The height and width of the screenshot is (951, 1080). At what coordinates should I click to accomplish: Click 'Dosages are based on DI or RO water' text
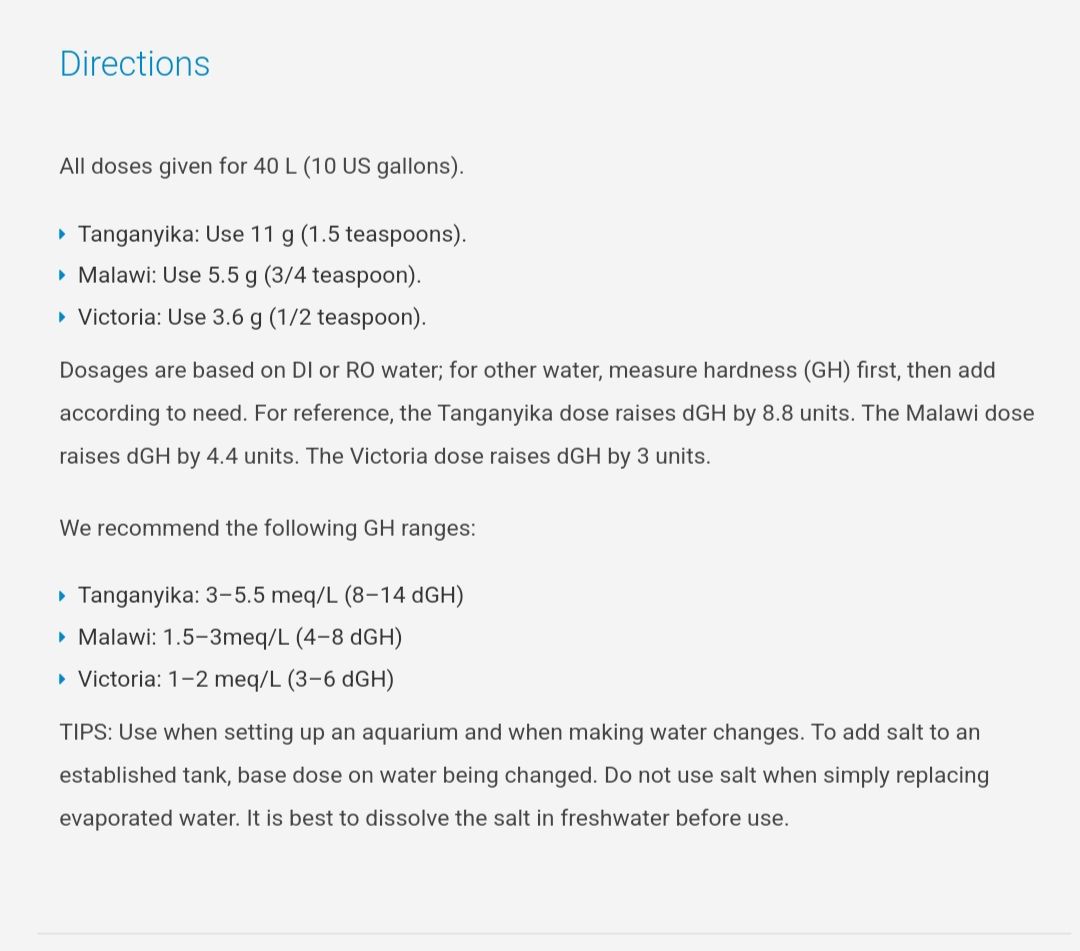[250, 371]
